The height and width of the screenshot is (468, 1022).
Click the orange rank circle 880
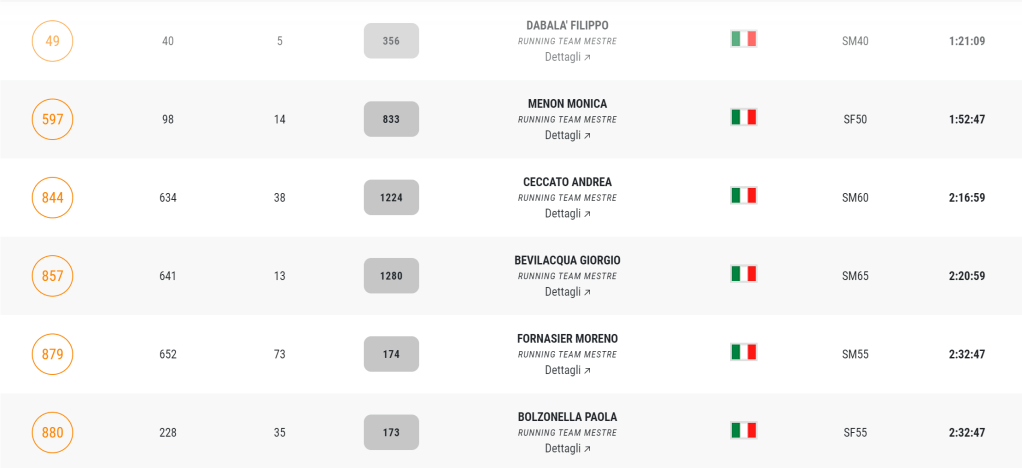(53, 432)
